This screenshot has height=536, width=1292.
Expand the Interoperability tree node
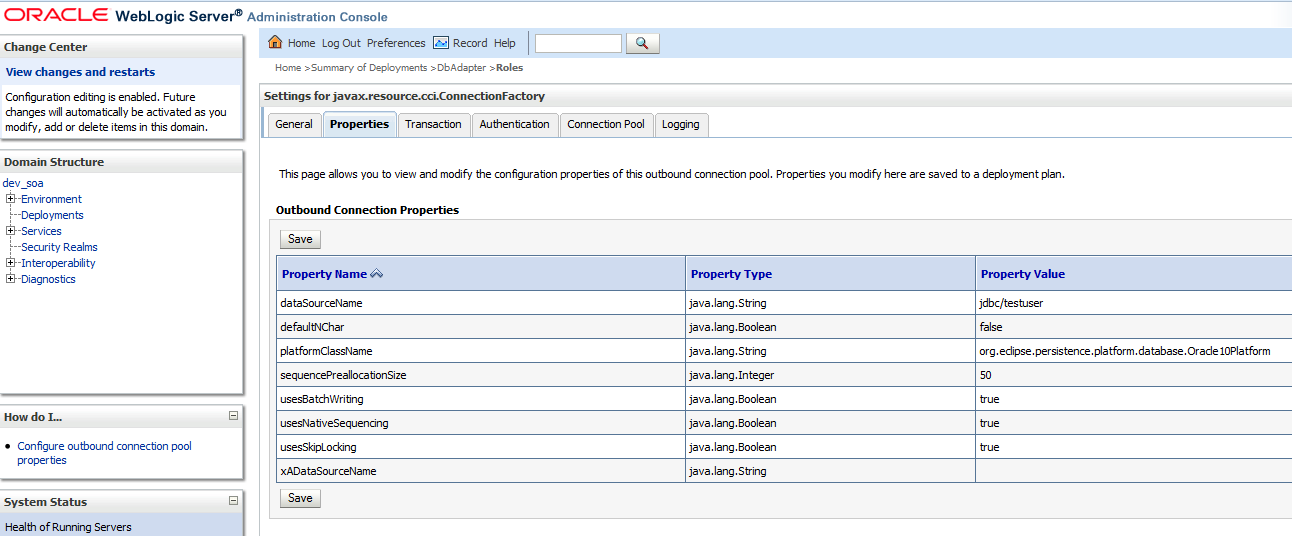point(11,263)
